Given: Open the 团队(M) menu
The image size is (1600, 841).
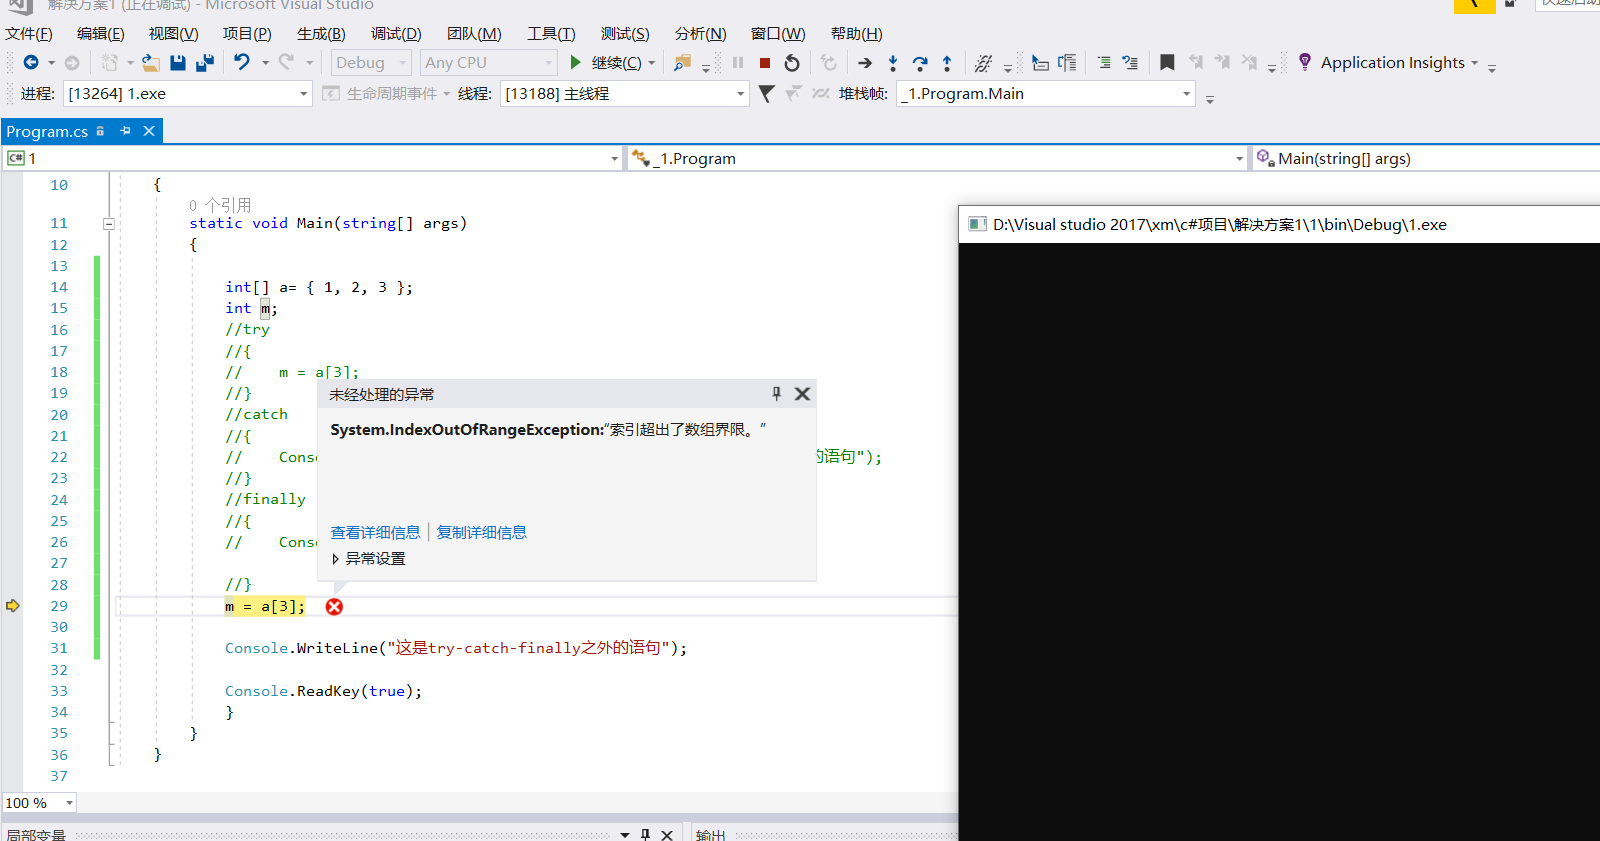Looking at the screenshot, I should click(474, 34).
